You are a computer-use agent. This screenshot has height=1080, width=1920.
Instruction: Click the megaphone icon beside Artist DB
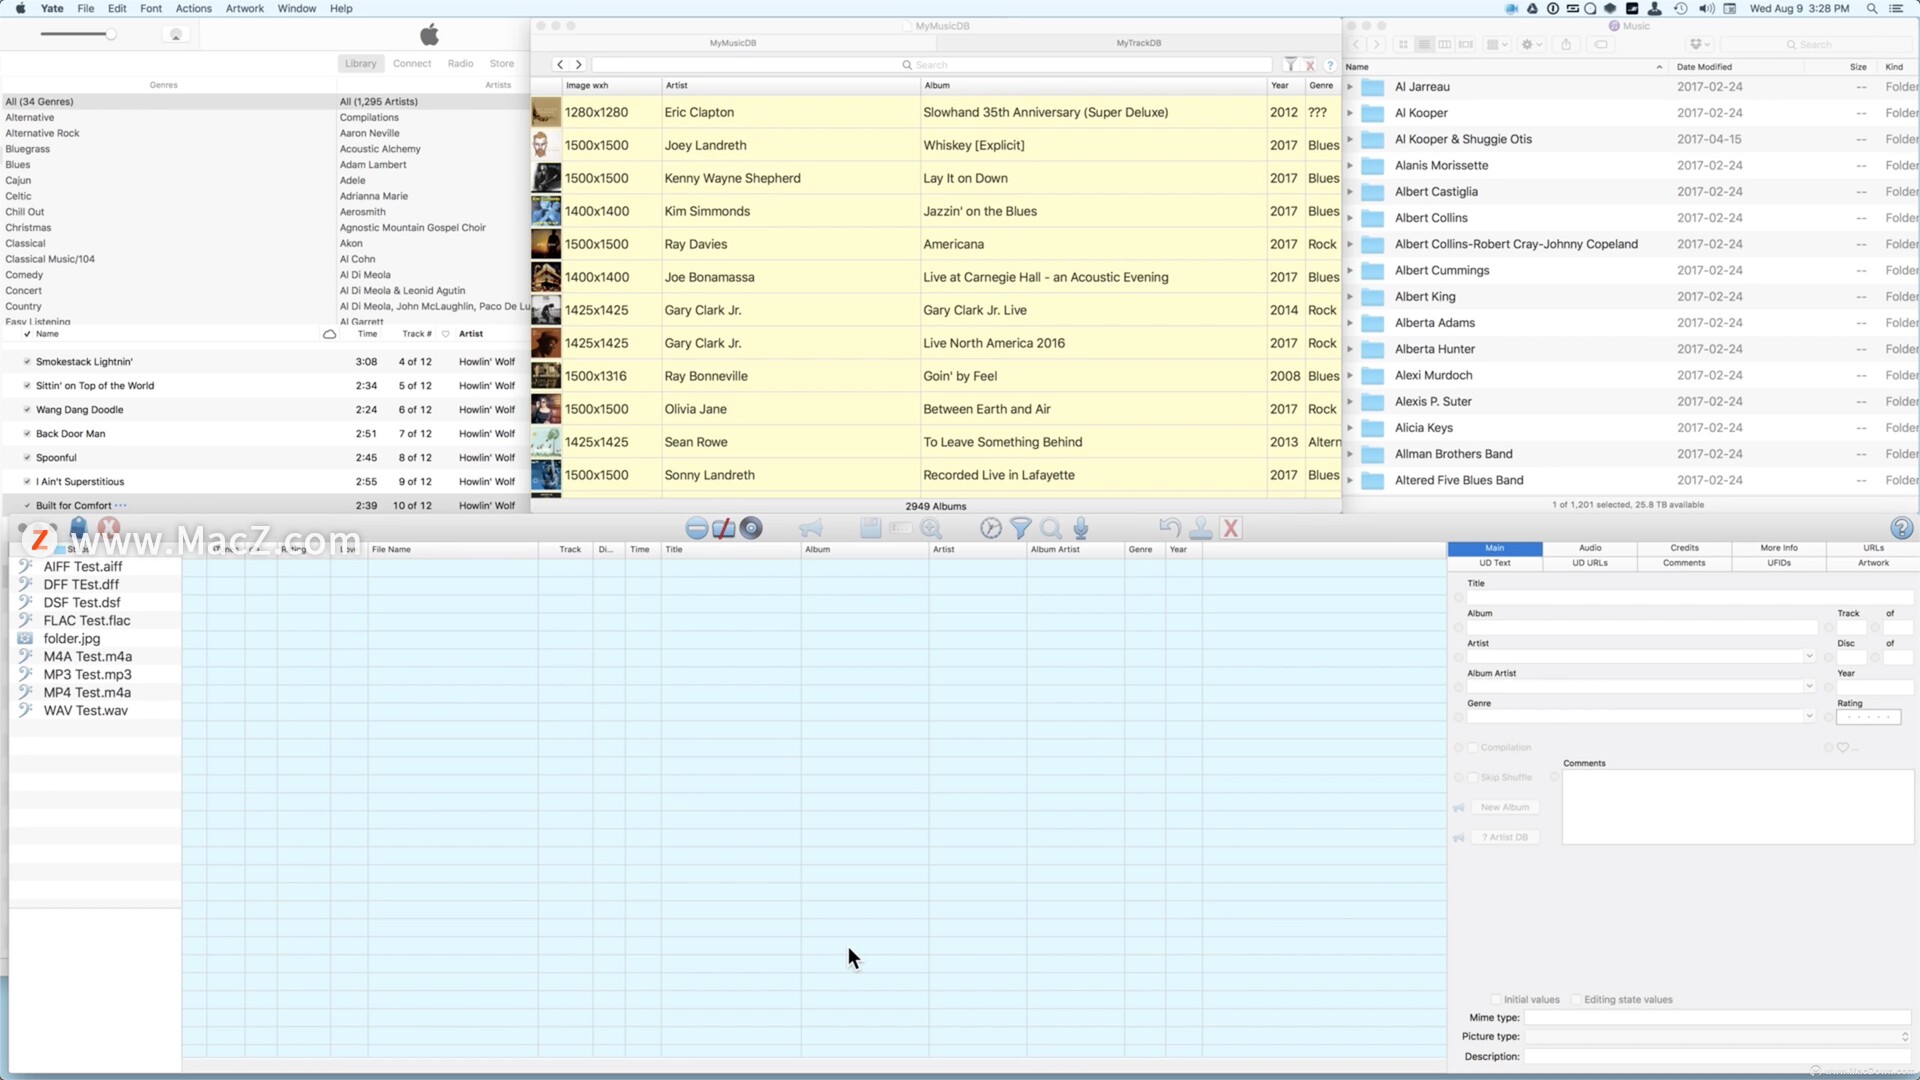1459,838
